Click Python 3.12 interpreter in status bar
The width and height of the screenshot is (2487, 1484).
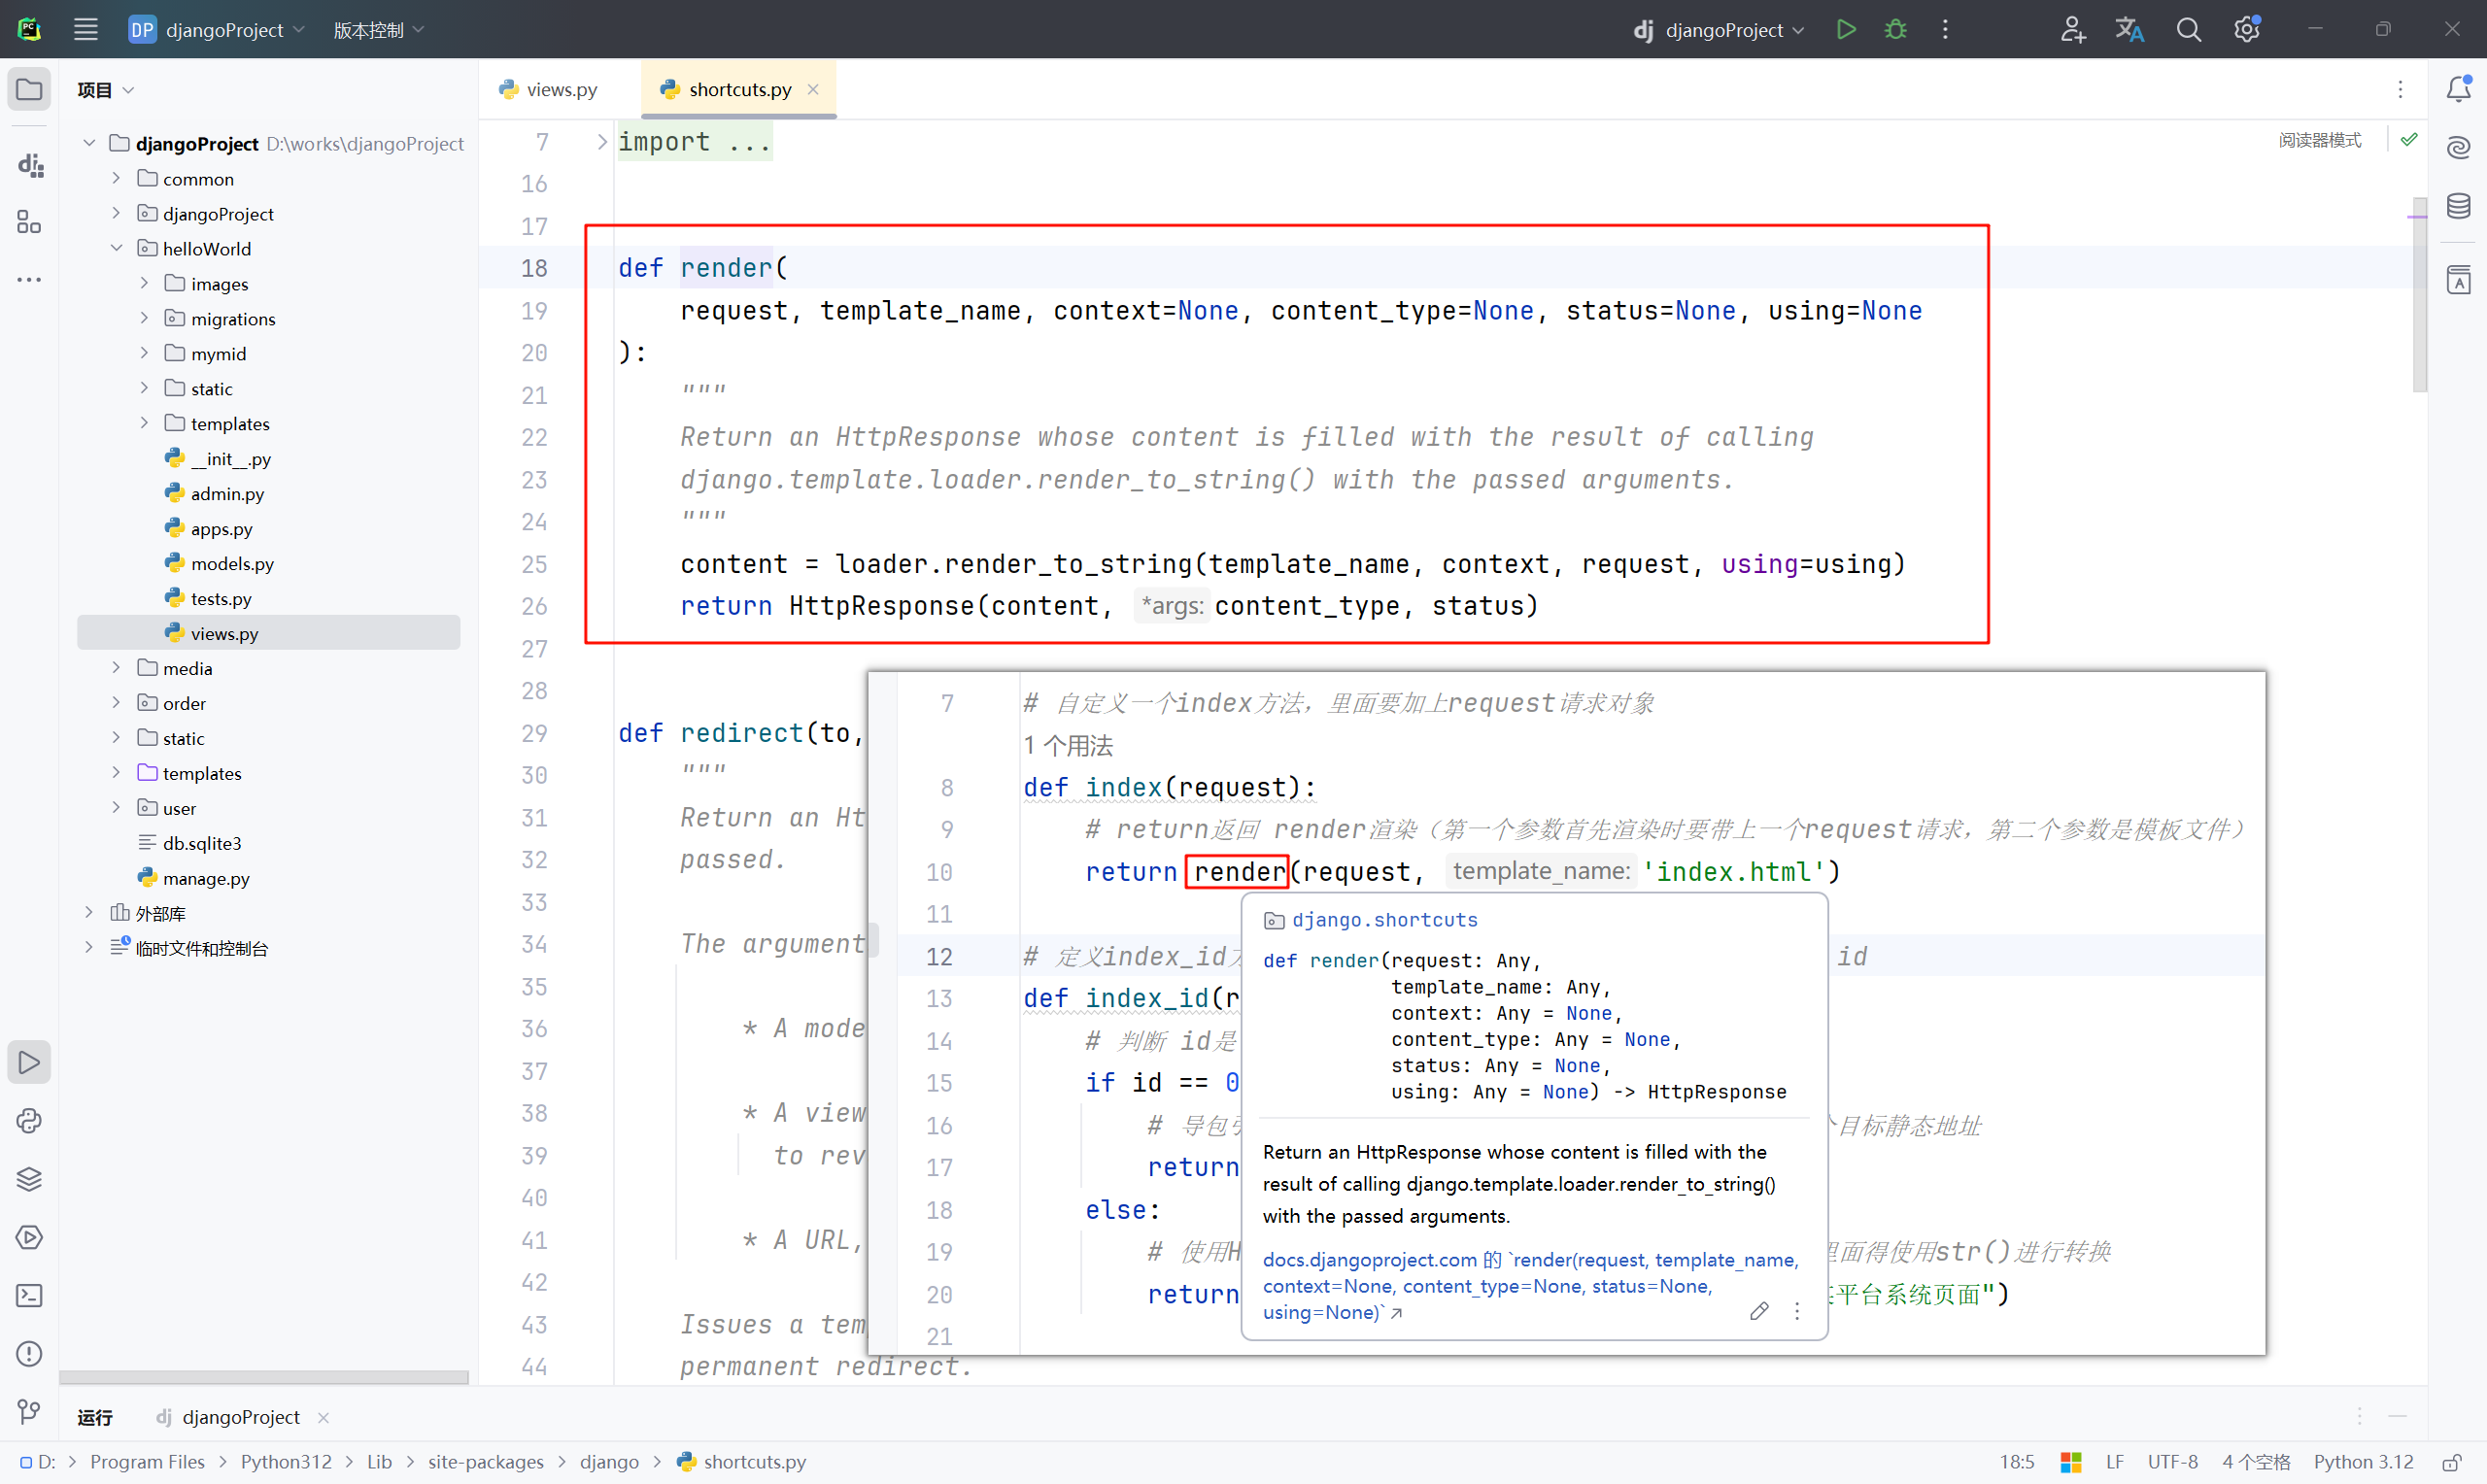click(x=2363, y=1462)
